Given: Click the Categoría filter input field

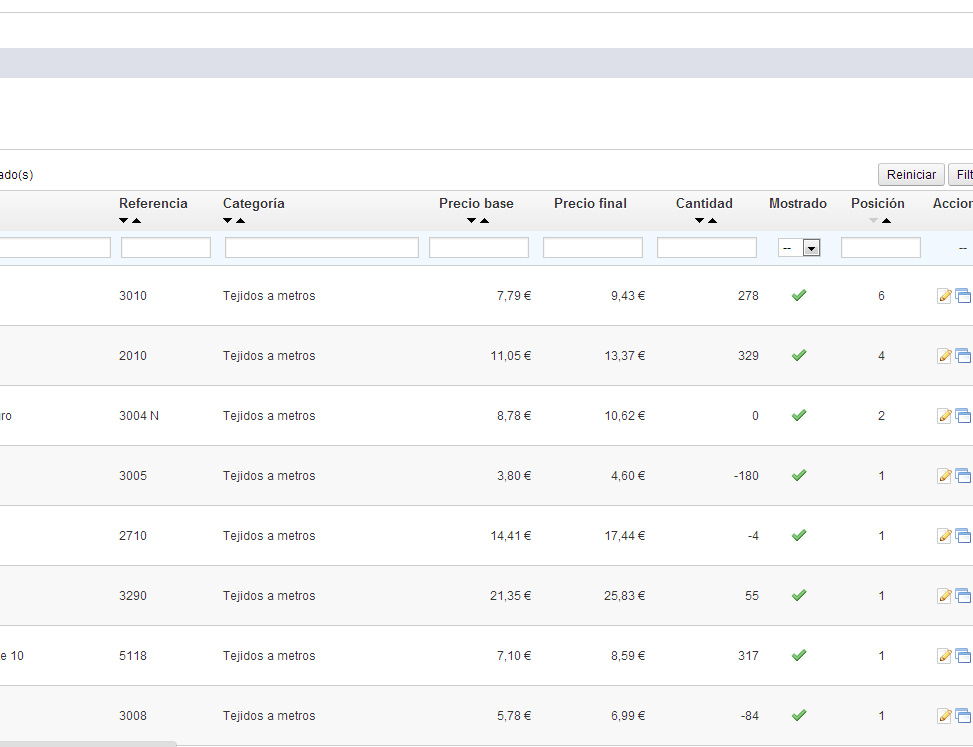Looking at the screenshot, I should point(321,248).
